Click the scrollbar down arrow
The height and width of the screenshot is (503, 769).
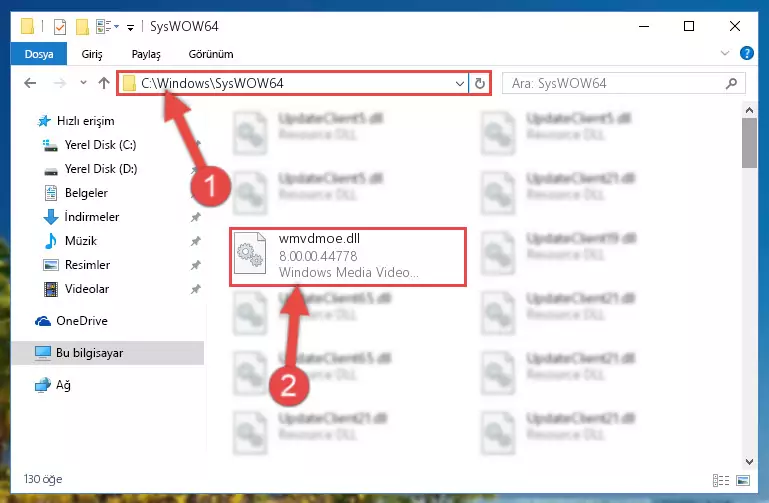point(749,461)
